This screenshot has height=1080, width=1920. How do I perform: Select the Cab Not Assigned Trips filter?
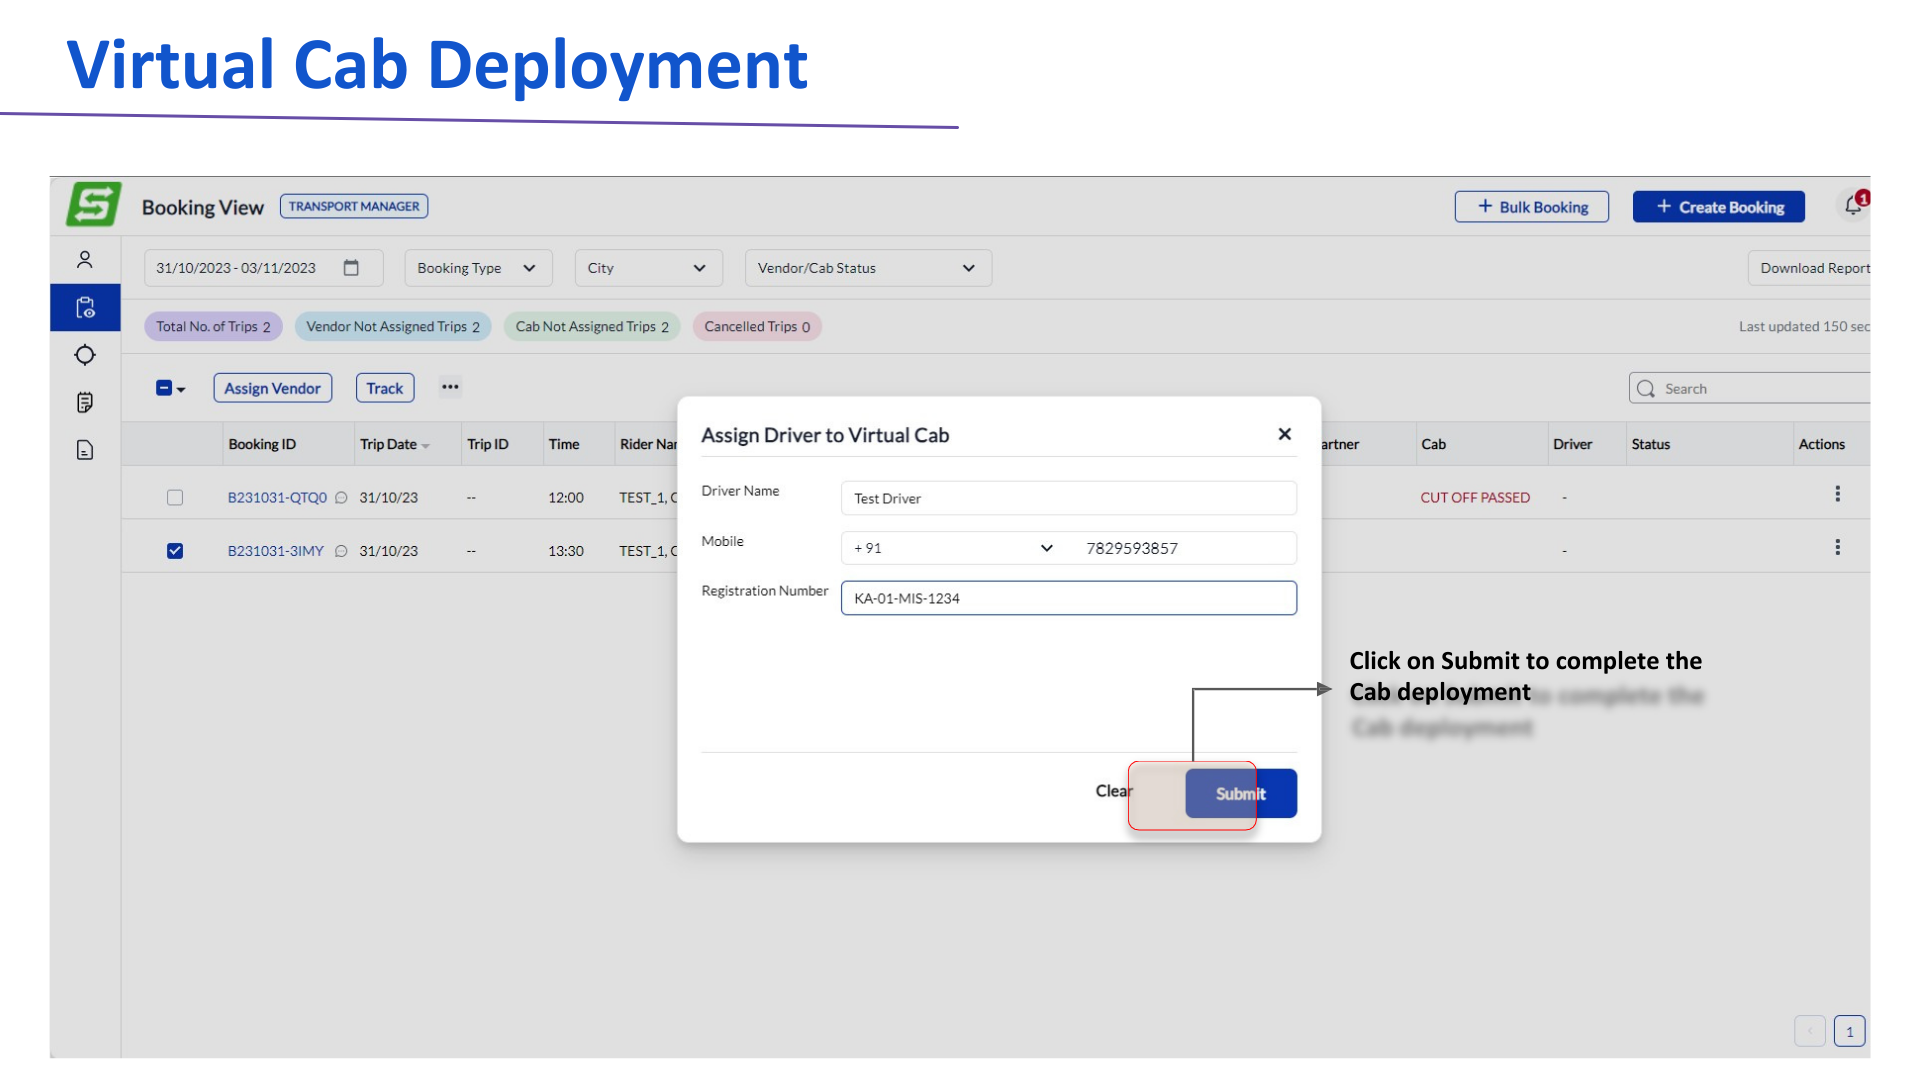[592, 327]
